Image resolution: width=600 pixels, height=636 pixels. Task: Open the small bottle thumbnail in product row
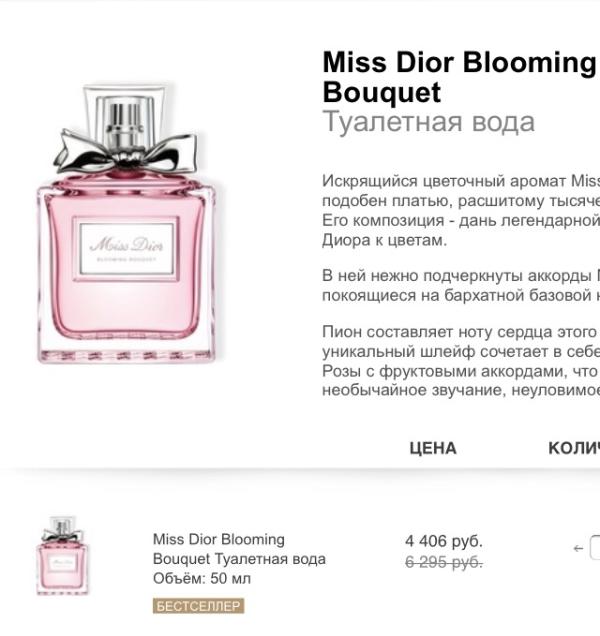[x=62, y=555]
